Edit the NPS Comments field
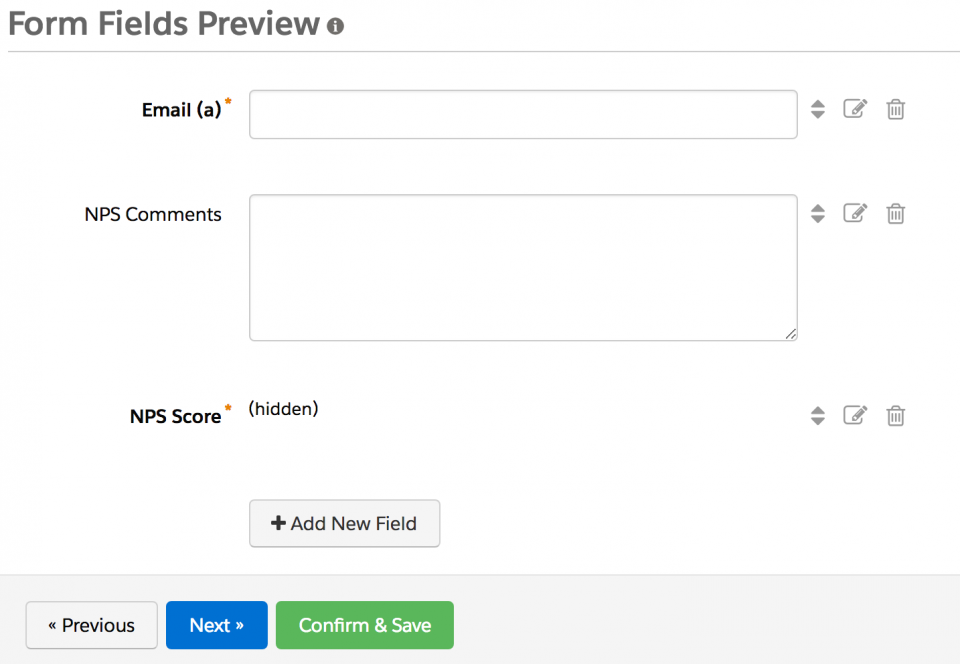960x664 pixels. tap(855, 213)
